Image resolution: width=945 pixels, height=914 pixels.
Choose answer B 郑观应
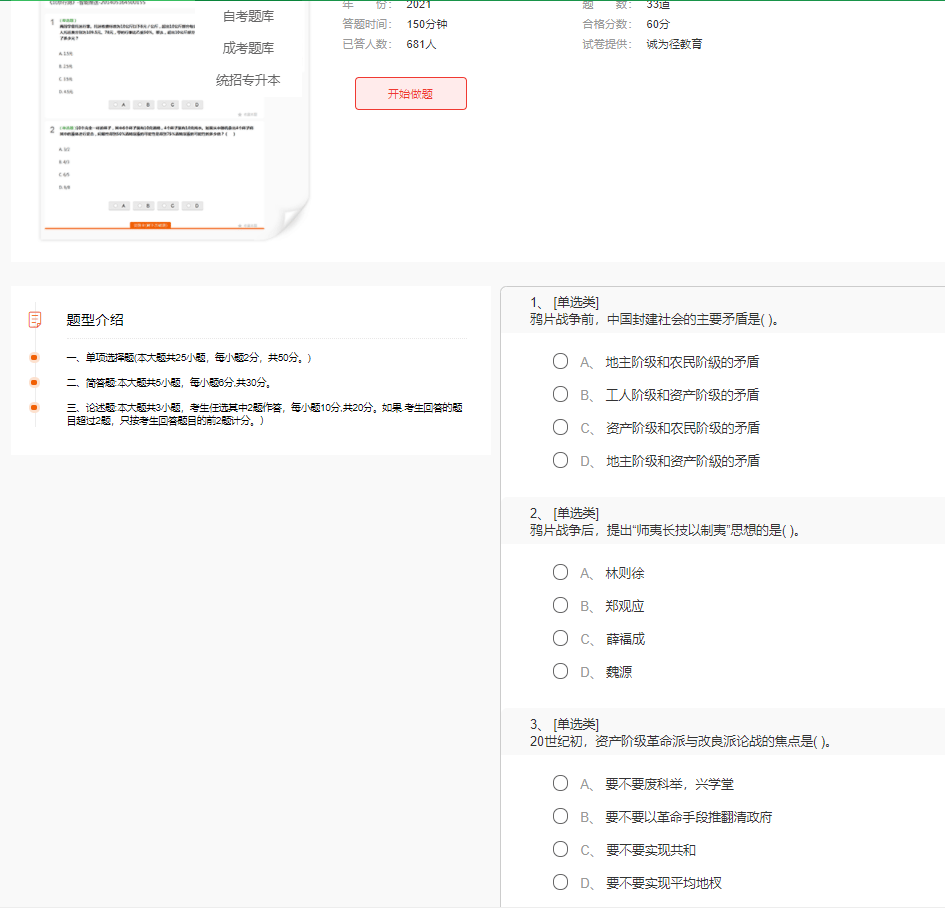pyautogui.click(x=560, y=606)
